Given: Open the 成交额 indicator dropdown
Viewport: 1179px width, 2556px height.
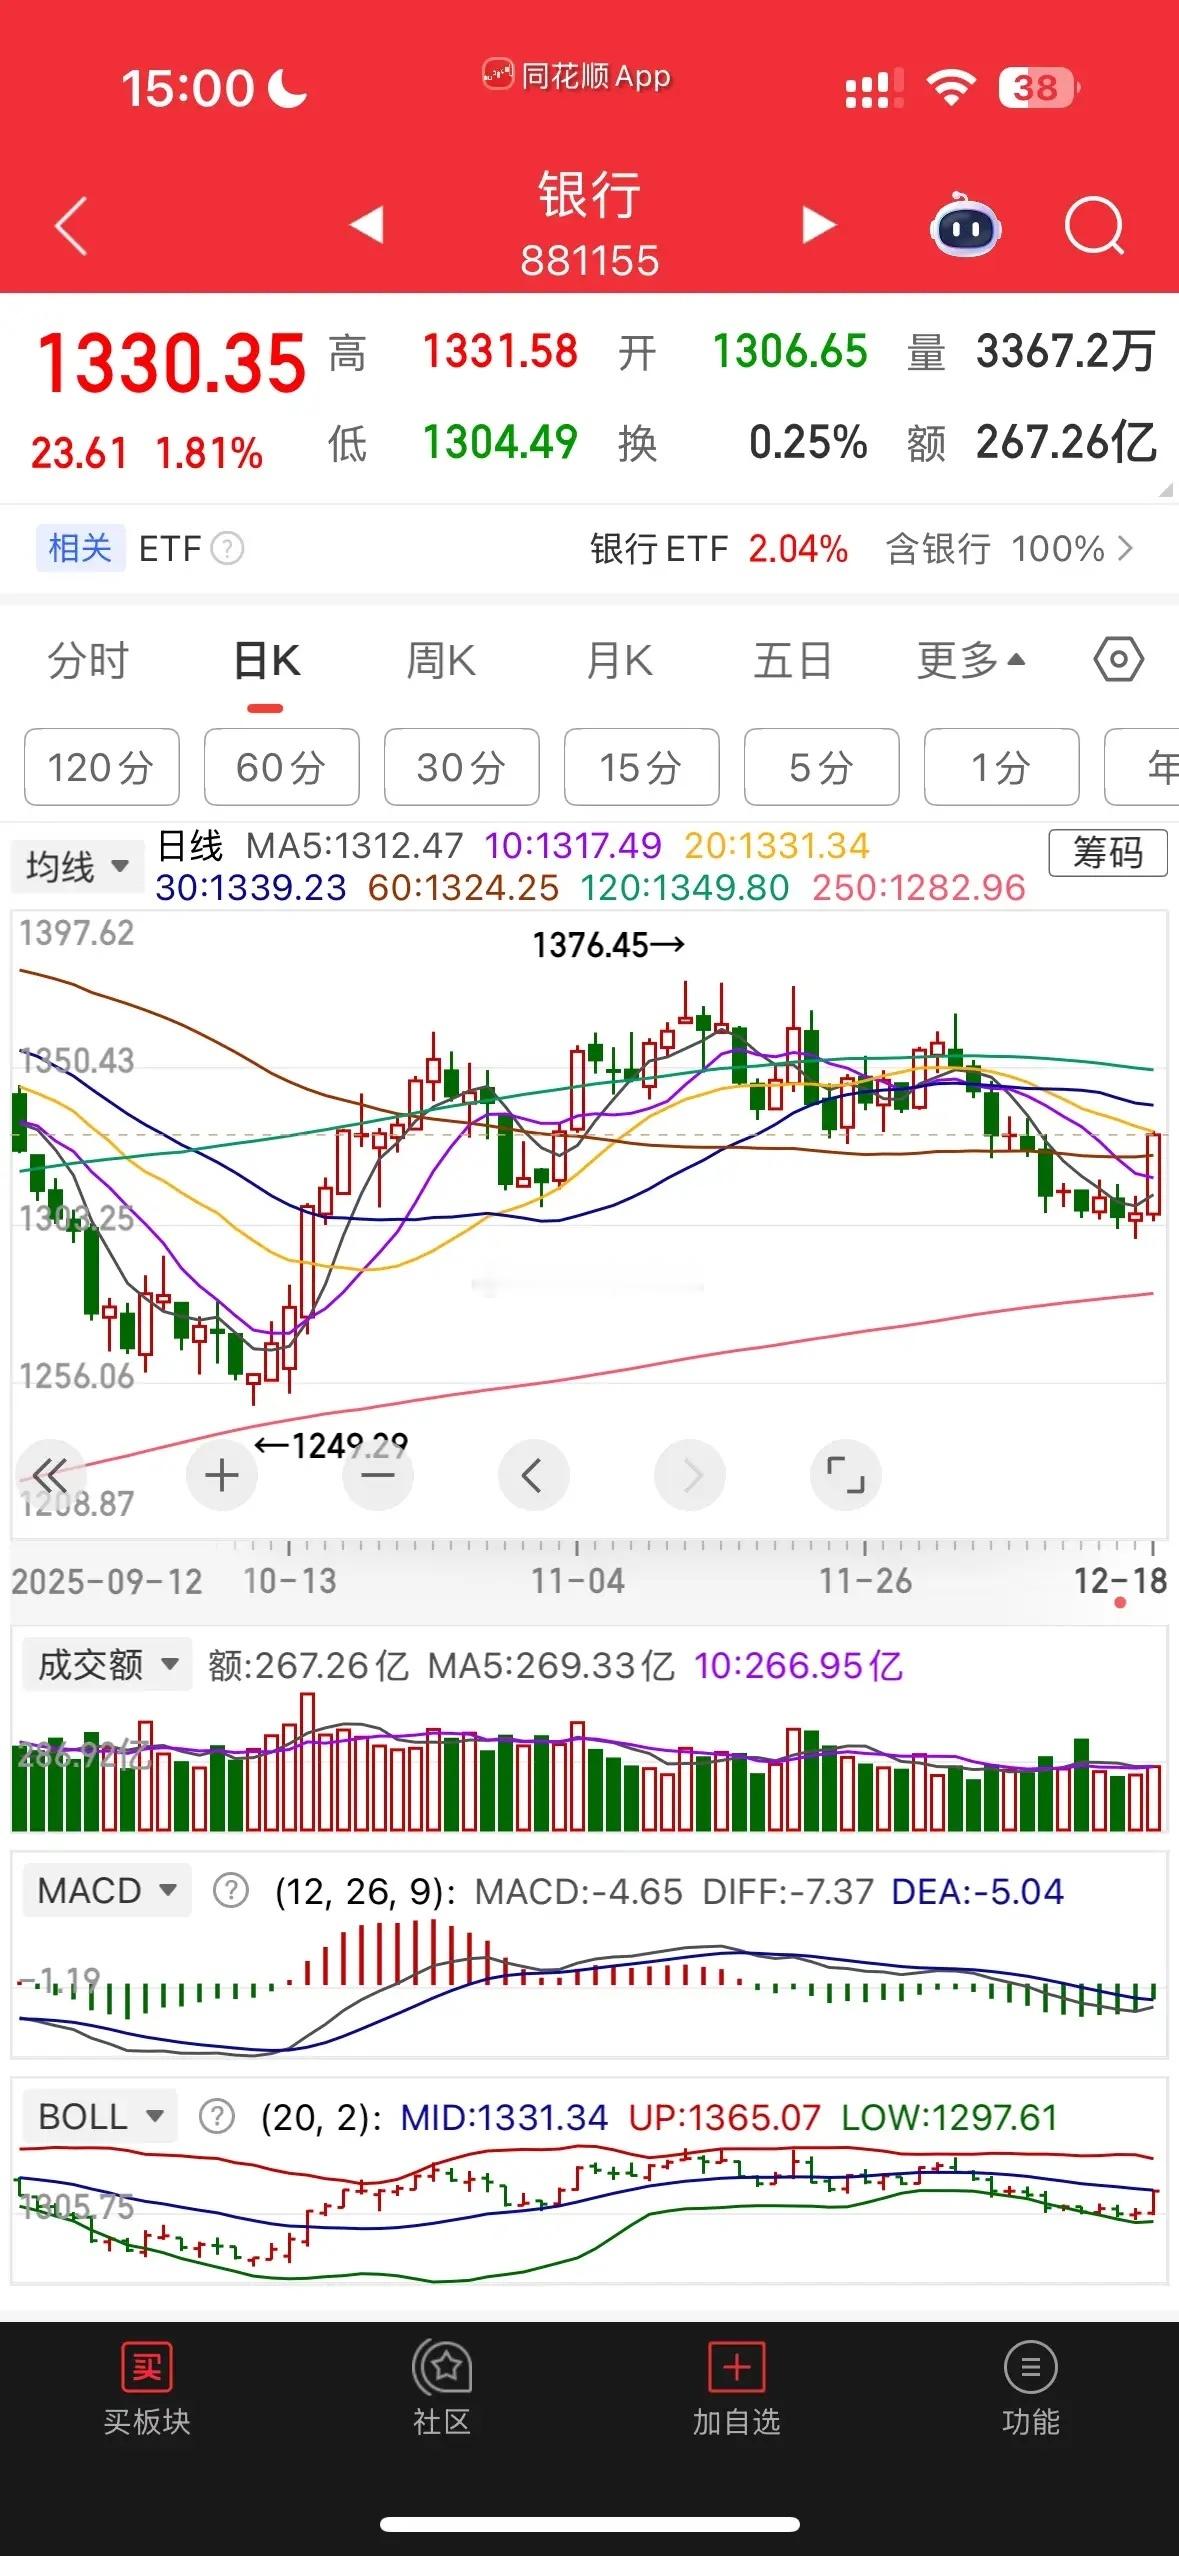Looking at the screenshot, I should tap(107, 1665).
